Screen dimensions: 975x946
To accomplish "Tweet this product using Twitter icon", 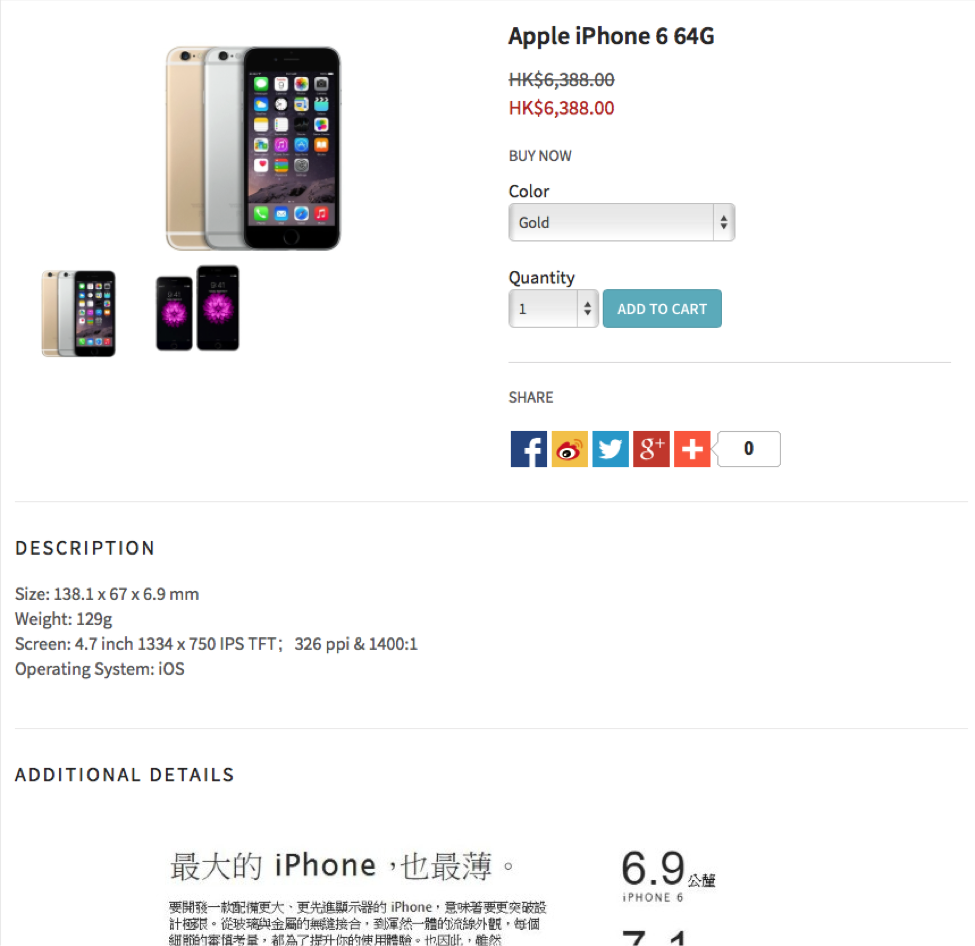I will [x=611, y=448].
